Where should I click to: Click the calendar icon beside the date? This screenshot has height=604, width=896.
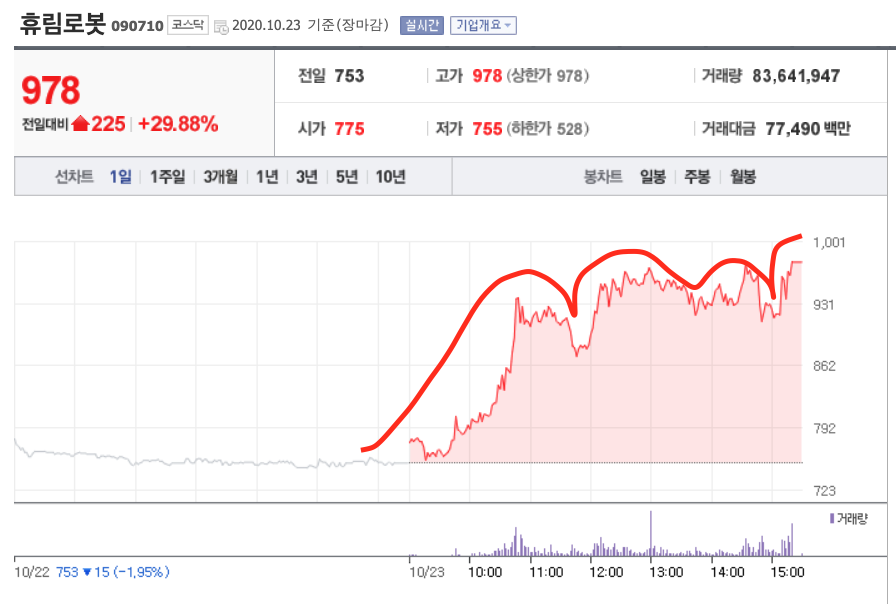click(221, 26)
